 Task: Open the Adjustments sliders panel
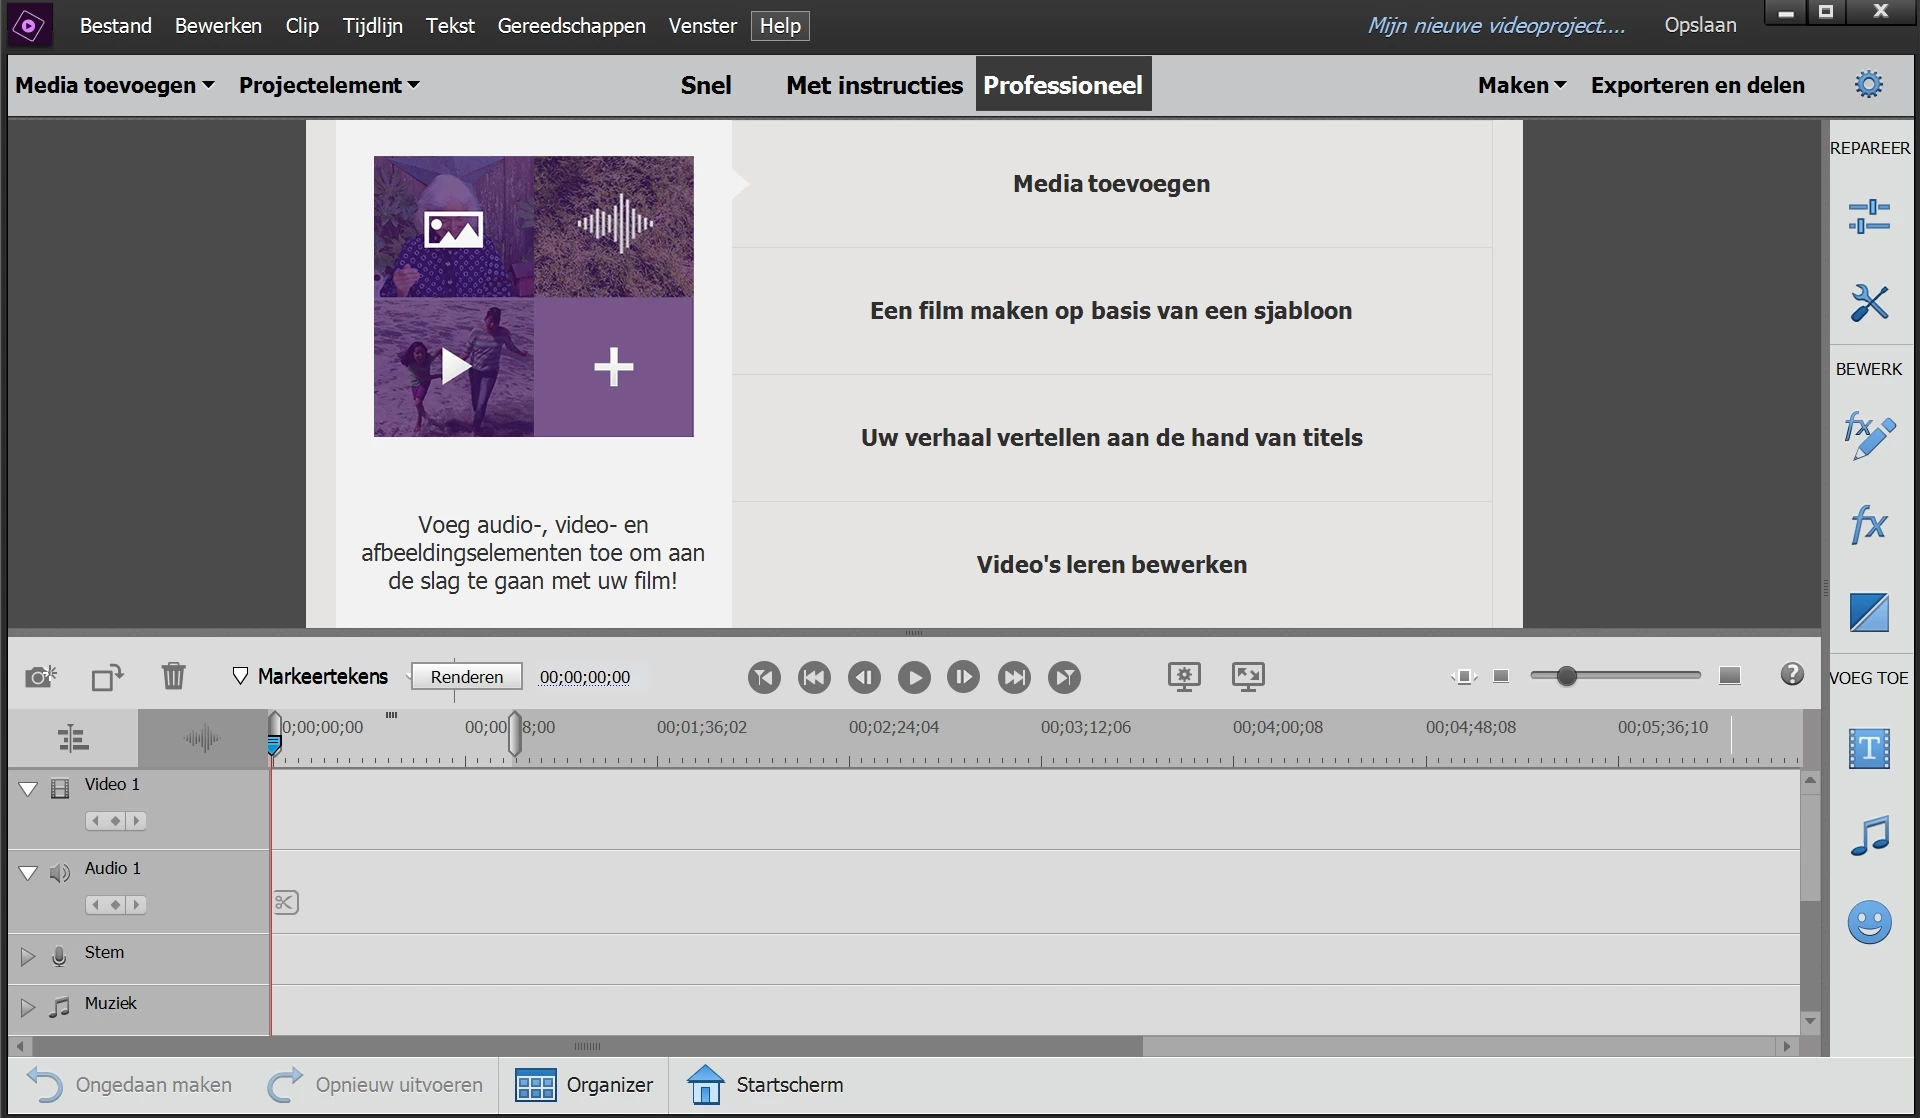coord(1868,216)
